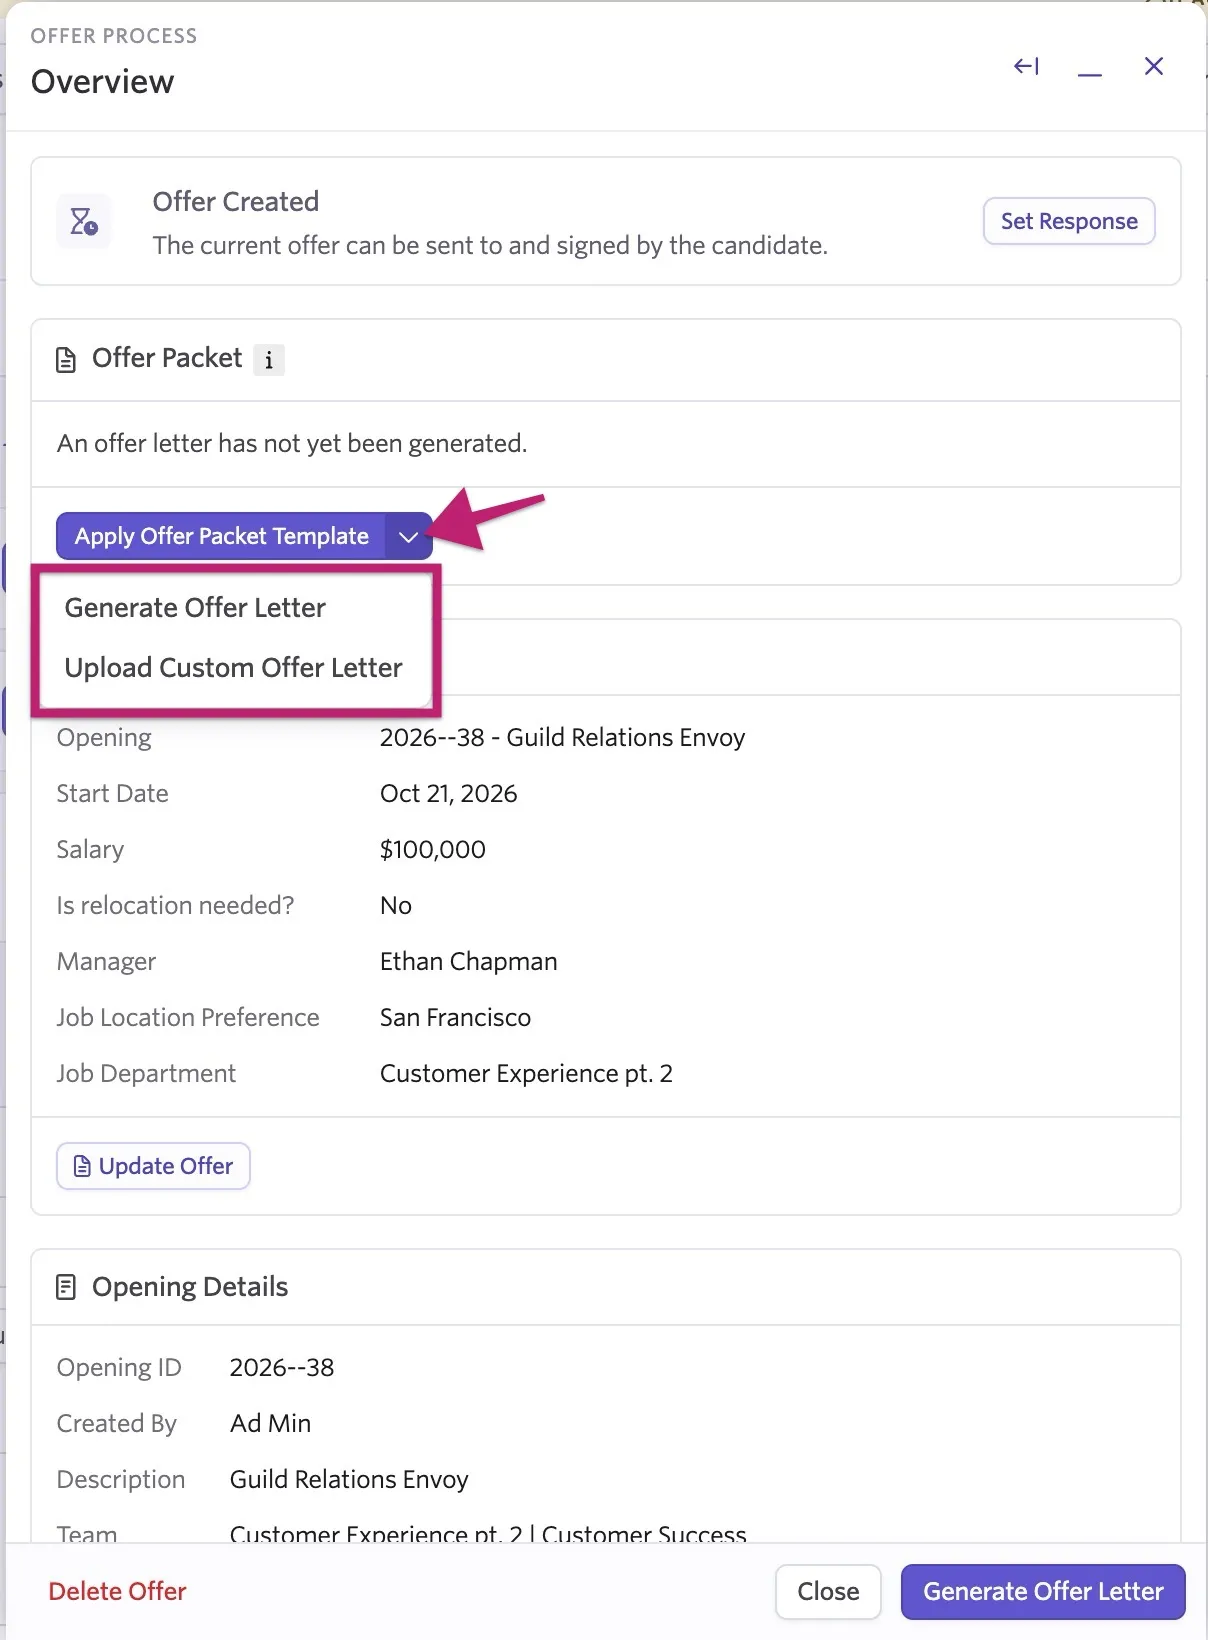Image resolution: width=1208 pixels, height=1640 pixels.
Task: Select Description value Guild Relations Envoy
Action: coord(349,1480)
